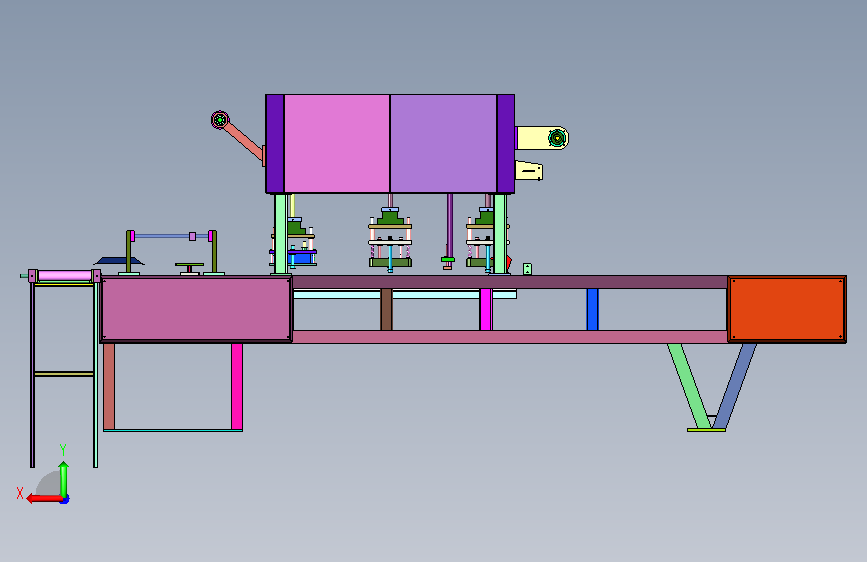Select the small yellow wedge bracket below the arm
867x562 pixels.
click(529, 170)
